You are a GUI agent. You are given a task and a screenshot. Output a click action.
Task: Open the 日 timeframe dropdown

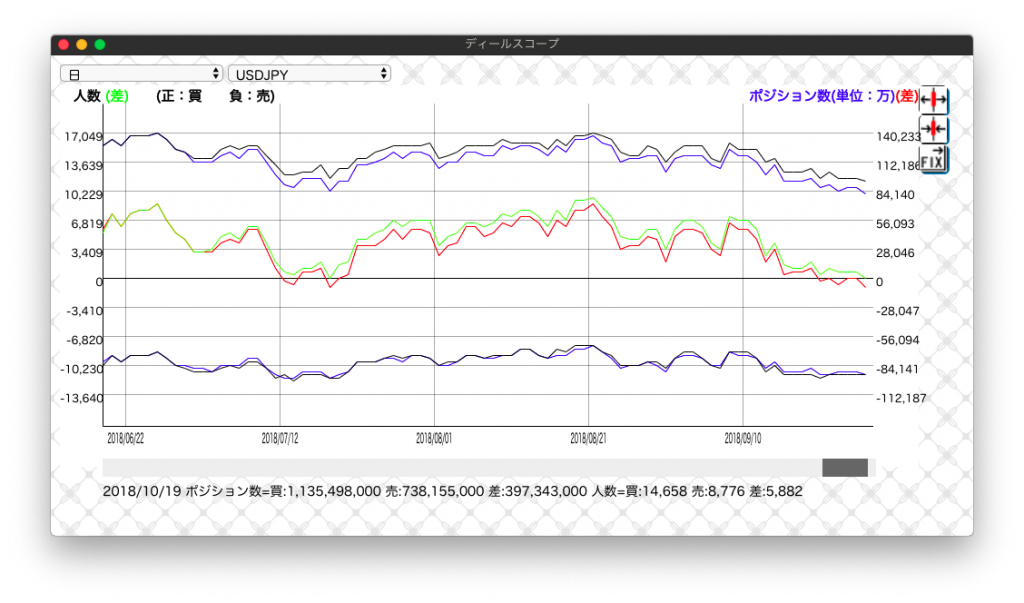tap(142, 74)
